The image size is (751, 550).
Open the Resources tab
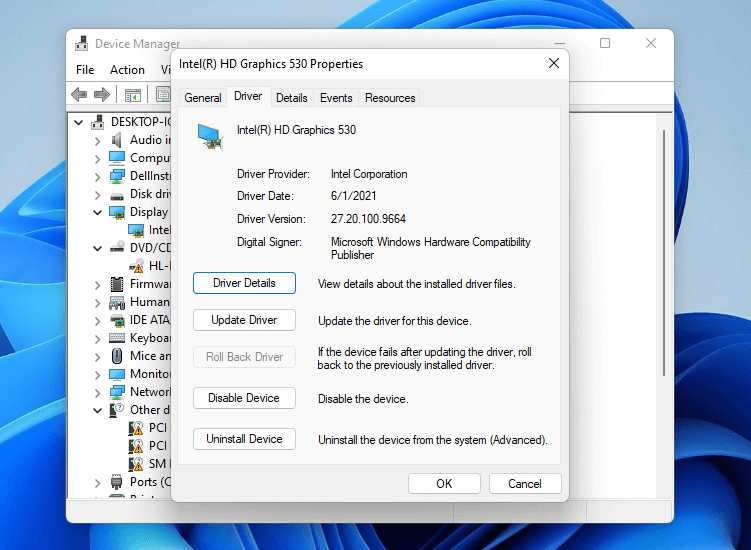point(390,98)
